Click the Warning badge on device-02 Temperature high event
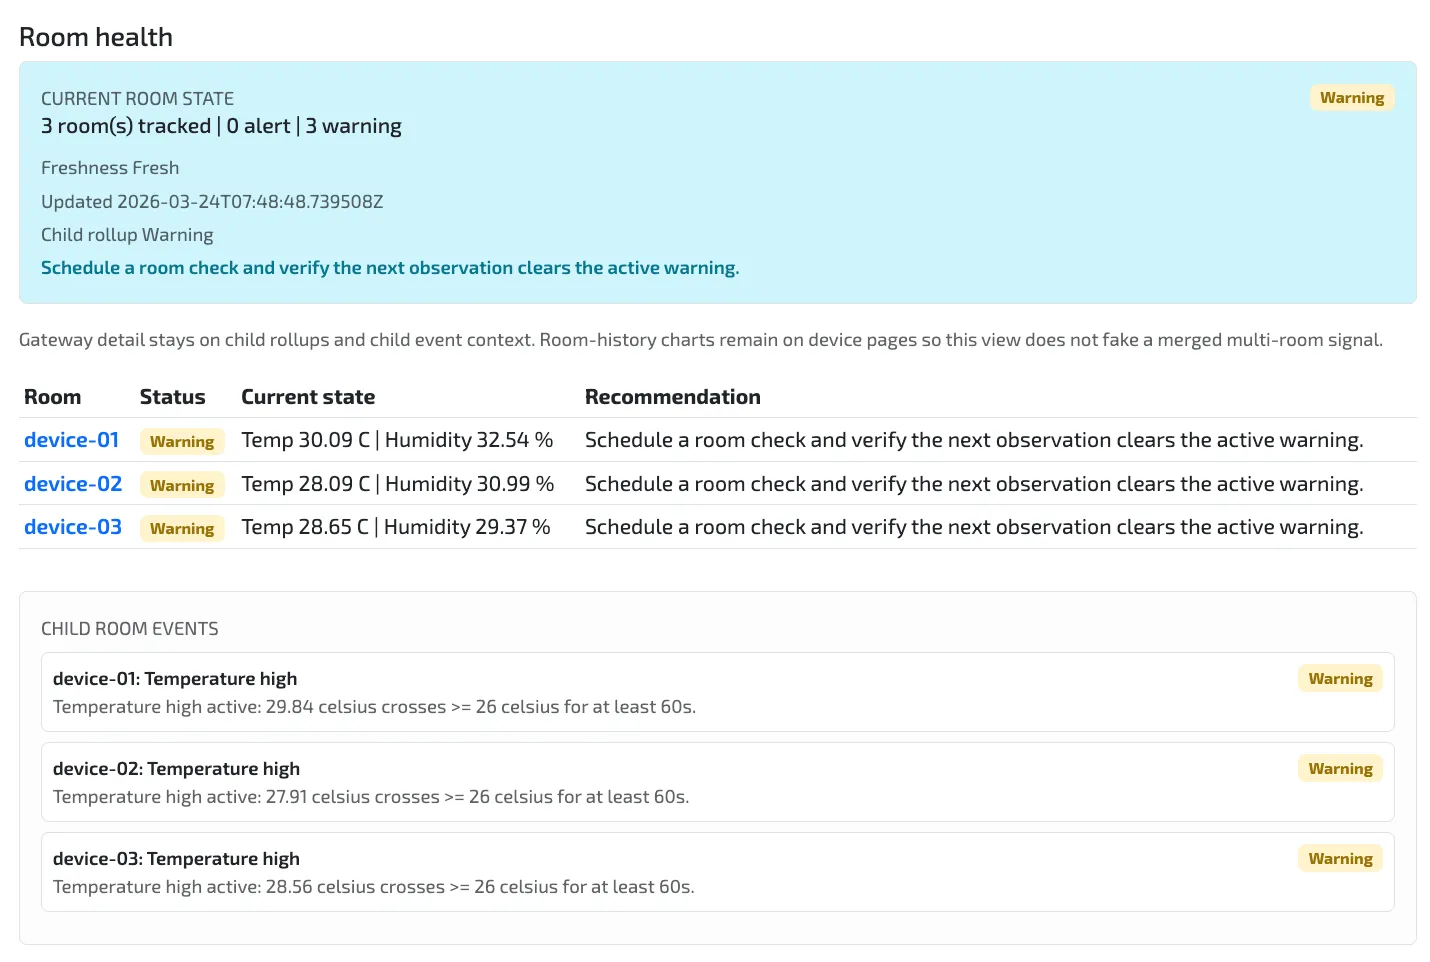1430x962 pixels. coord(1339,768)
